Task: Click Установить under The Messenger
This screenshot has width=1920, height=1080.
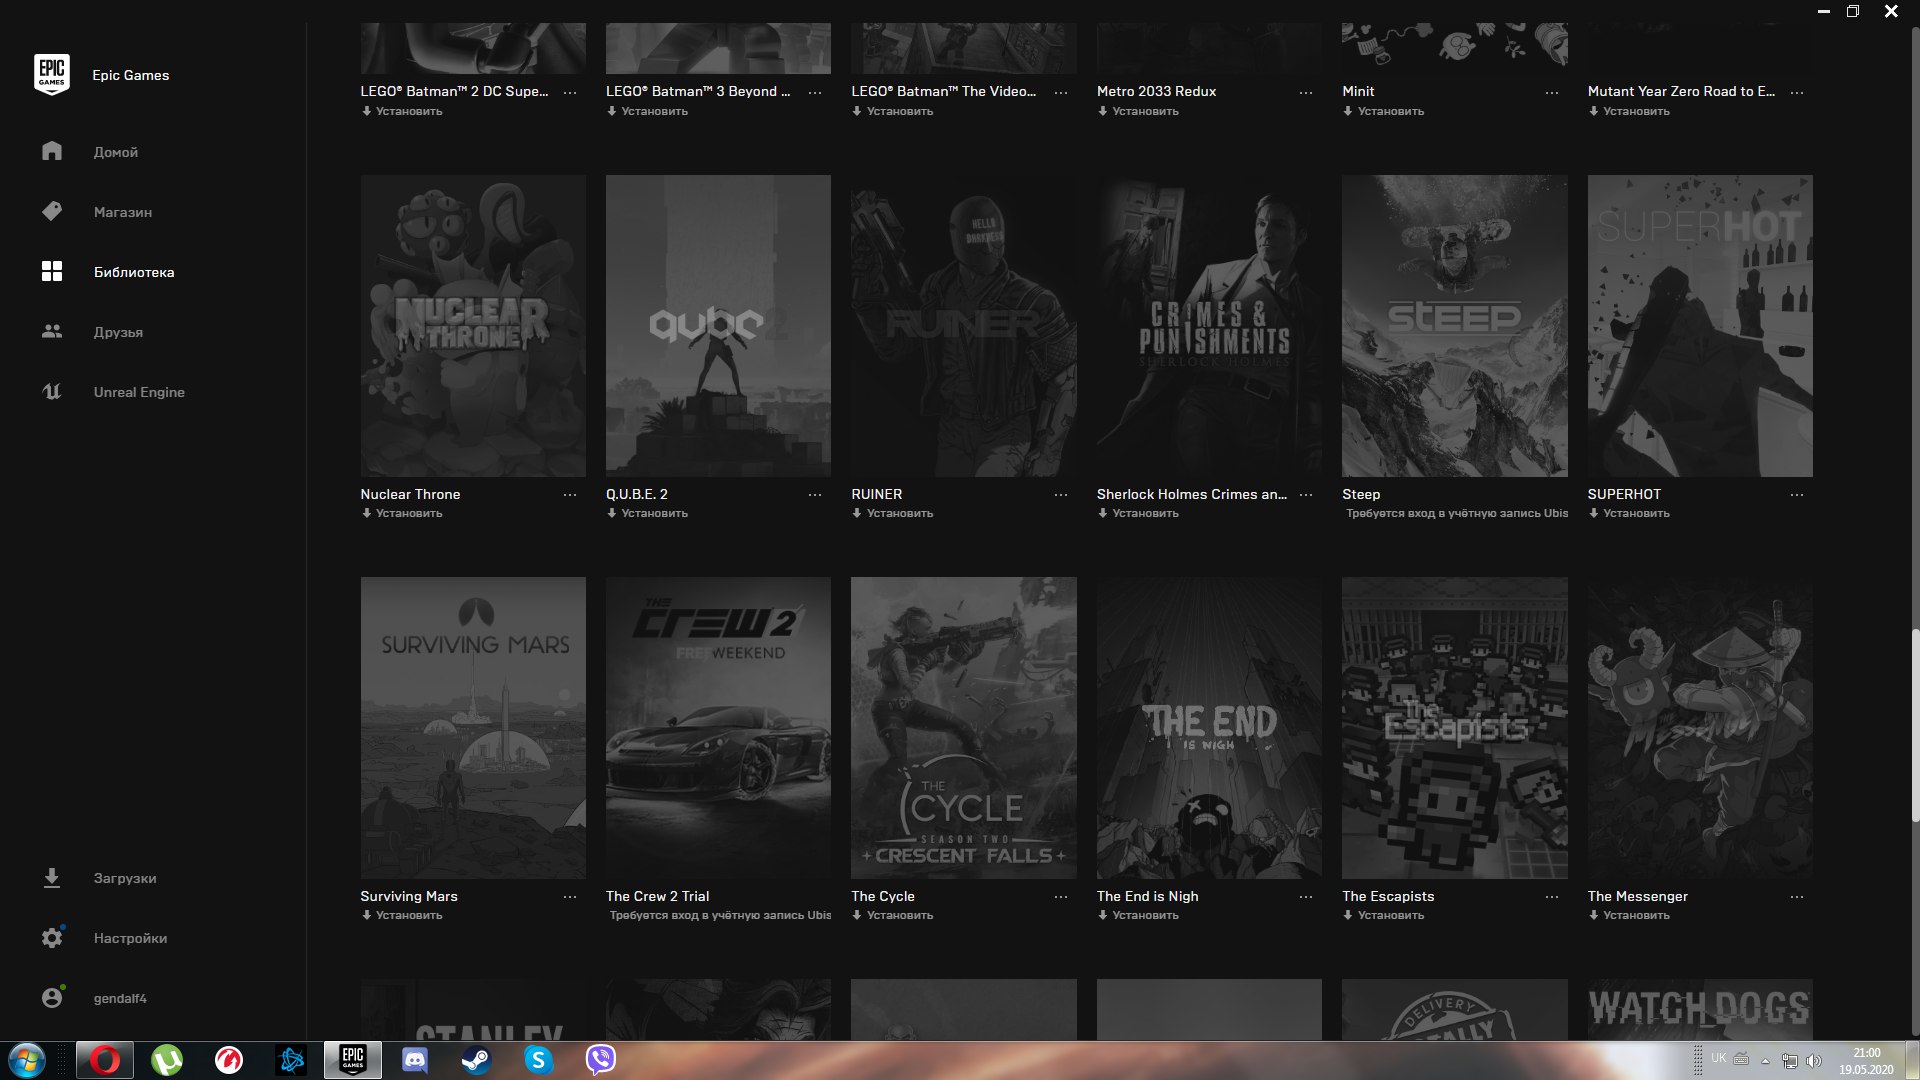Action: (1629, 915)
